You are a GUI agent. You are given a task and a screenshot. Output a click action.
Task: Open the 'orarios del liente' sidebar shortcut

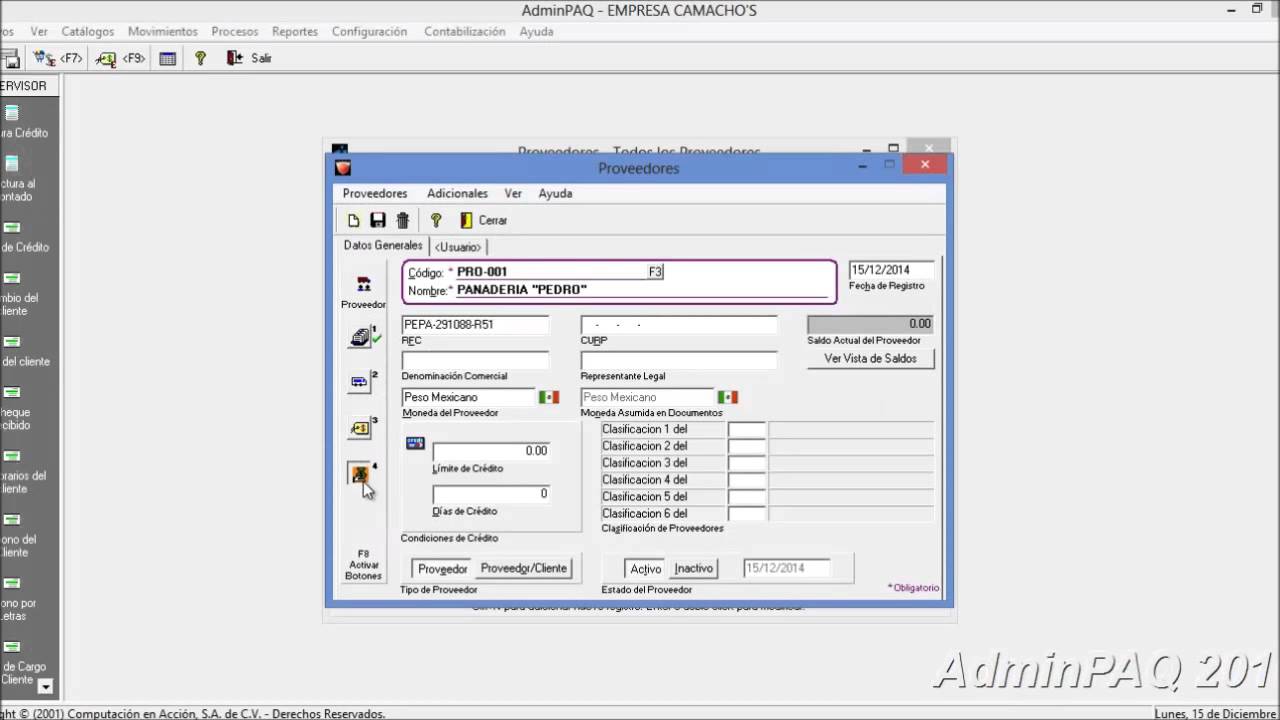22,472
